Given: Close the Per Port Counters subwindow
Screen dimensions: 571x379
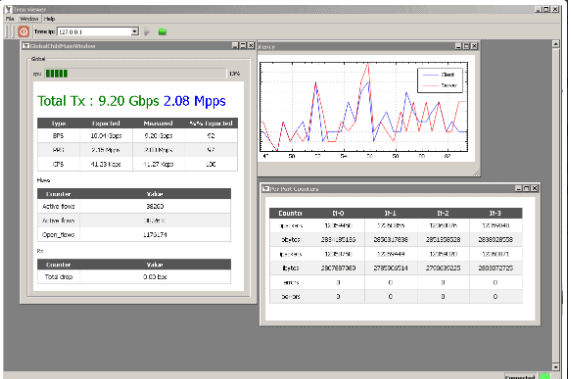Looking at the screenshot, I should point(535,188).
